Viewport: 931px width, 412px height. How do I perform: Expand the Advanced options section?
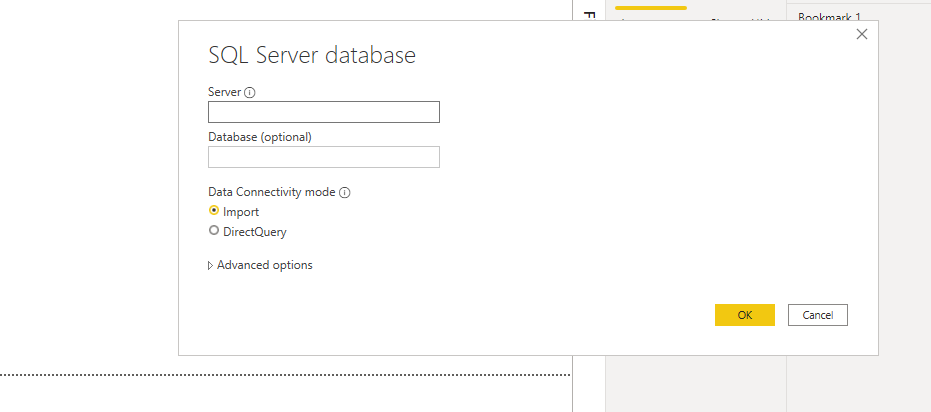point(260,265)
